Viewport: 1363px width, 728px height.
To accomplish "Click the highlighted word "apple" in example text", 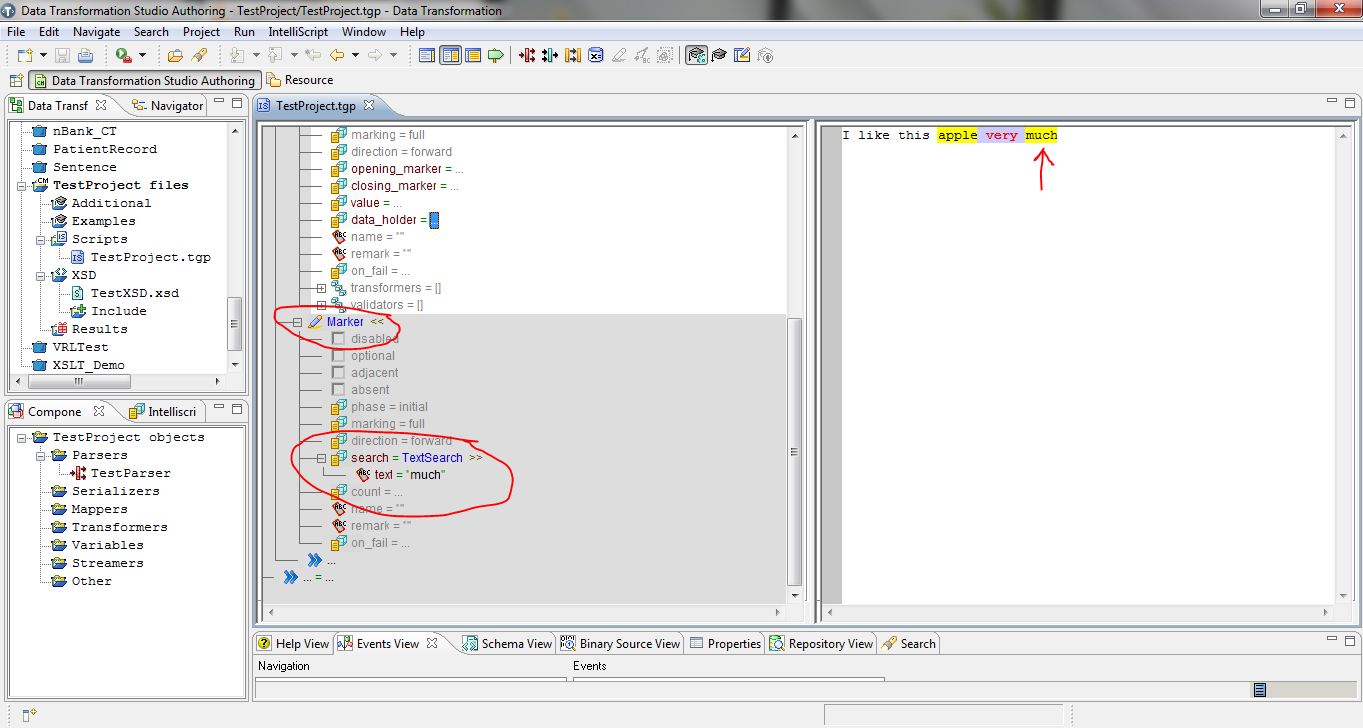I will [957, 135].
